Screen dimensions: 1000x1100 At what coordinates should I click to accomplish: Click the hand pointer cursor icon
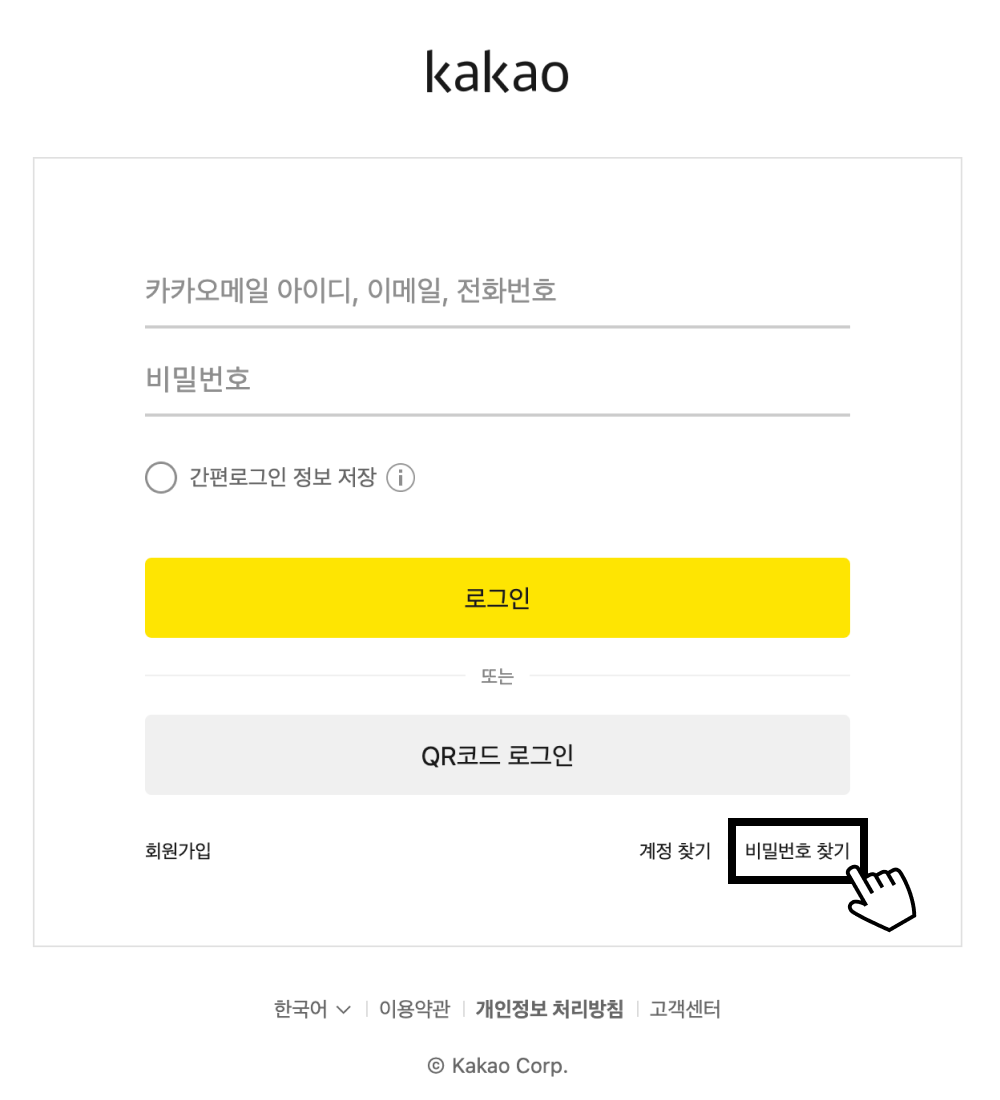click(x=882, y=895)
